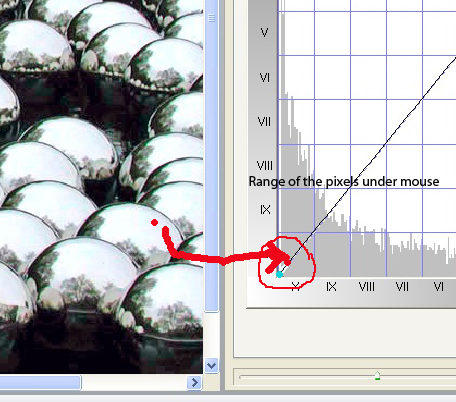This screenshot has width=456, height=402.
Task: Select zone IX on the vertical axis
Action: 265,210
